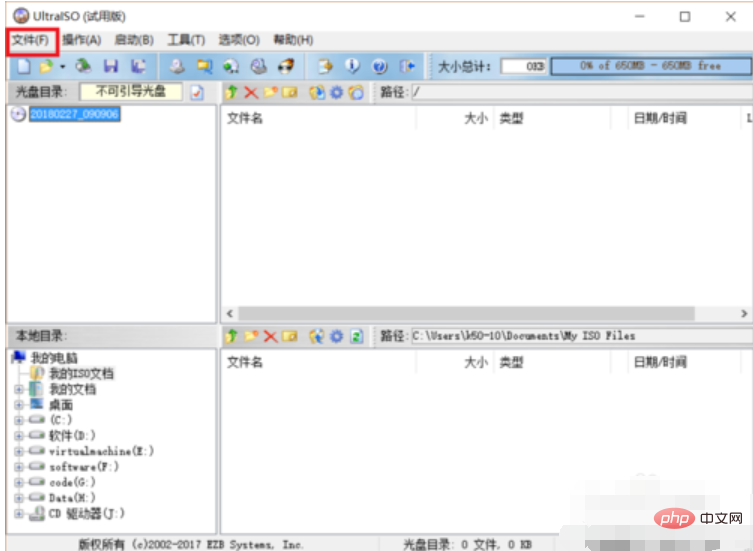Click the Save As toolbar icon
The image size is (753, 551).
click(138, 66)
